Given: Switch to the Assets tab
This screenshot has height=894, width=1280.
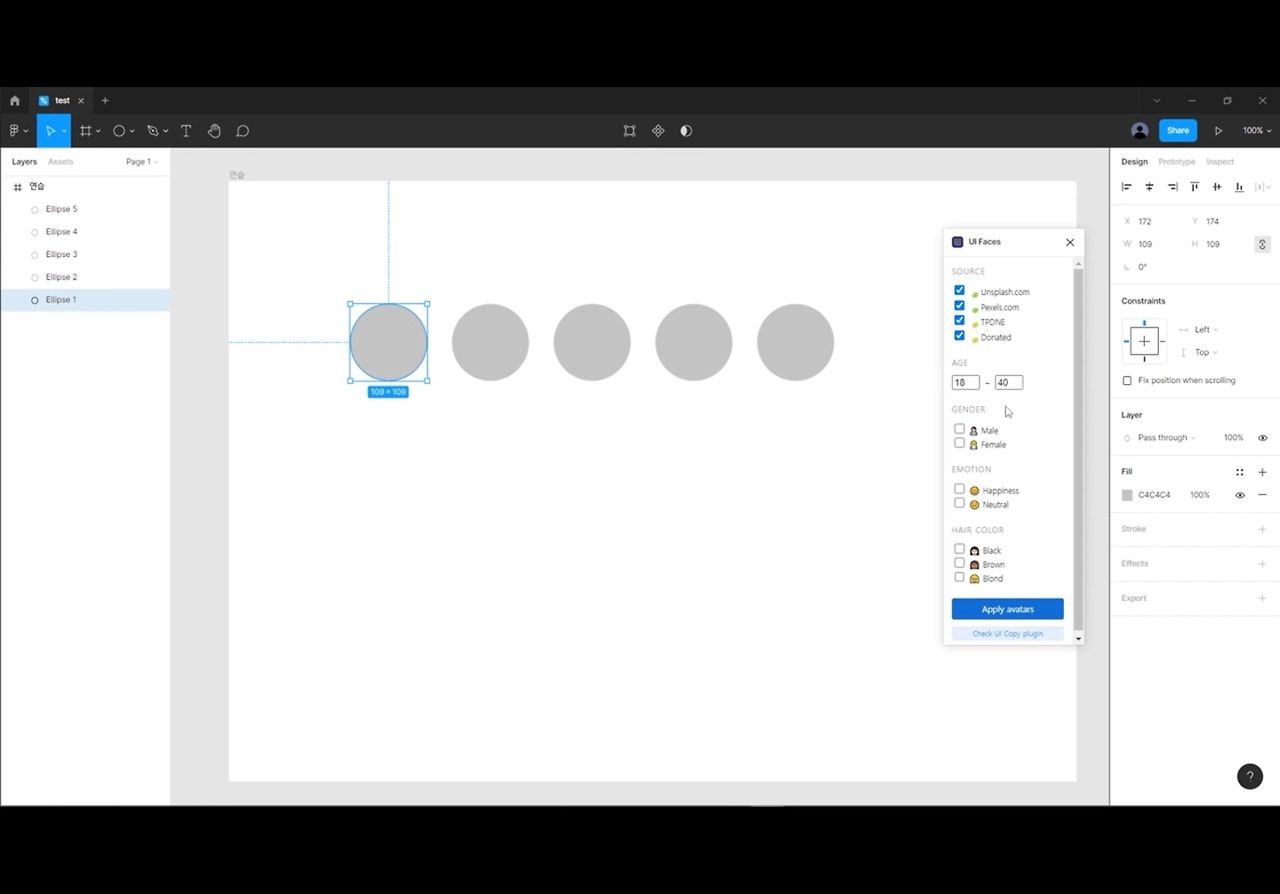Looking at the screenshot, I should point(61,162).
